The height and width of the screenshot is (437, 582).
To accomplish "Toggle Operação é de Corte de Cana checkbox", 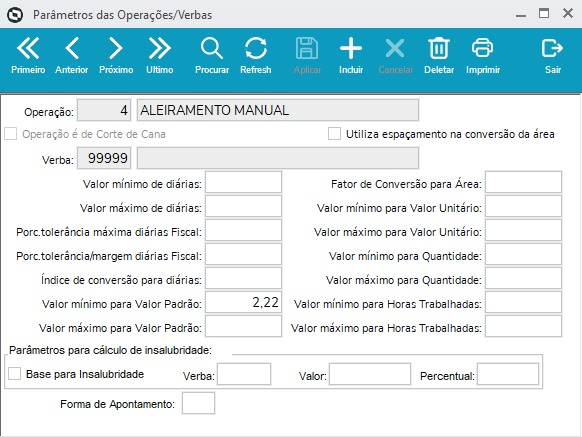I will tap(11, 134).
